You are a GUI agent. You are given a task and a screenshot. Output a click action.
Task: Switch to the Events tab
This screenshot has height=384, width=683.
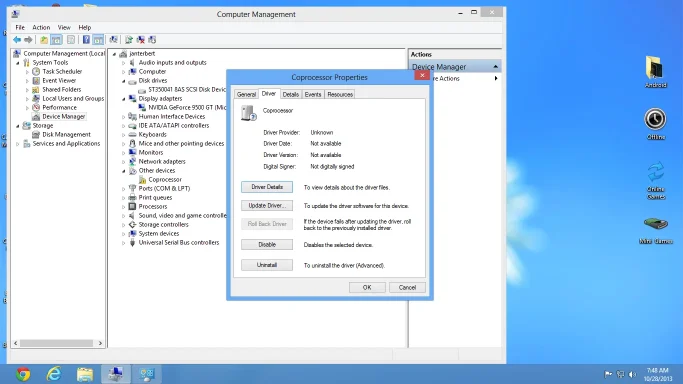click(x=313, y=94)
